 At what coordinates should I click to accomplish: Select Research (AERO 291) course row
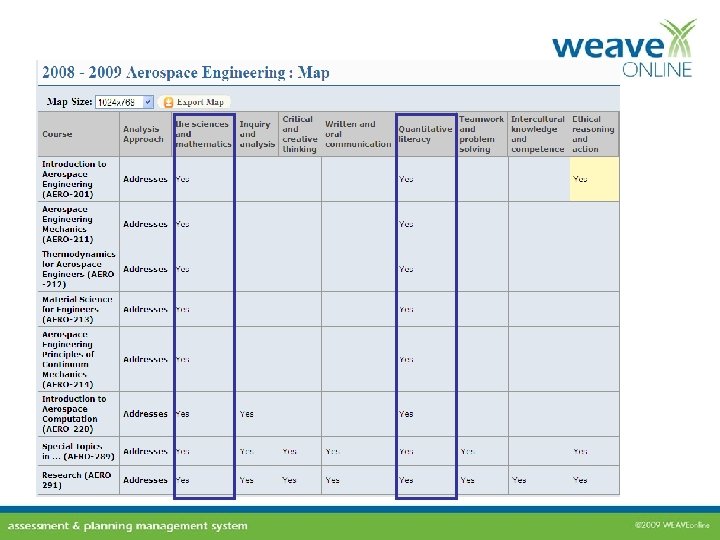328,480
